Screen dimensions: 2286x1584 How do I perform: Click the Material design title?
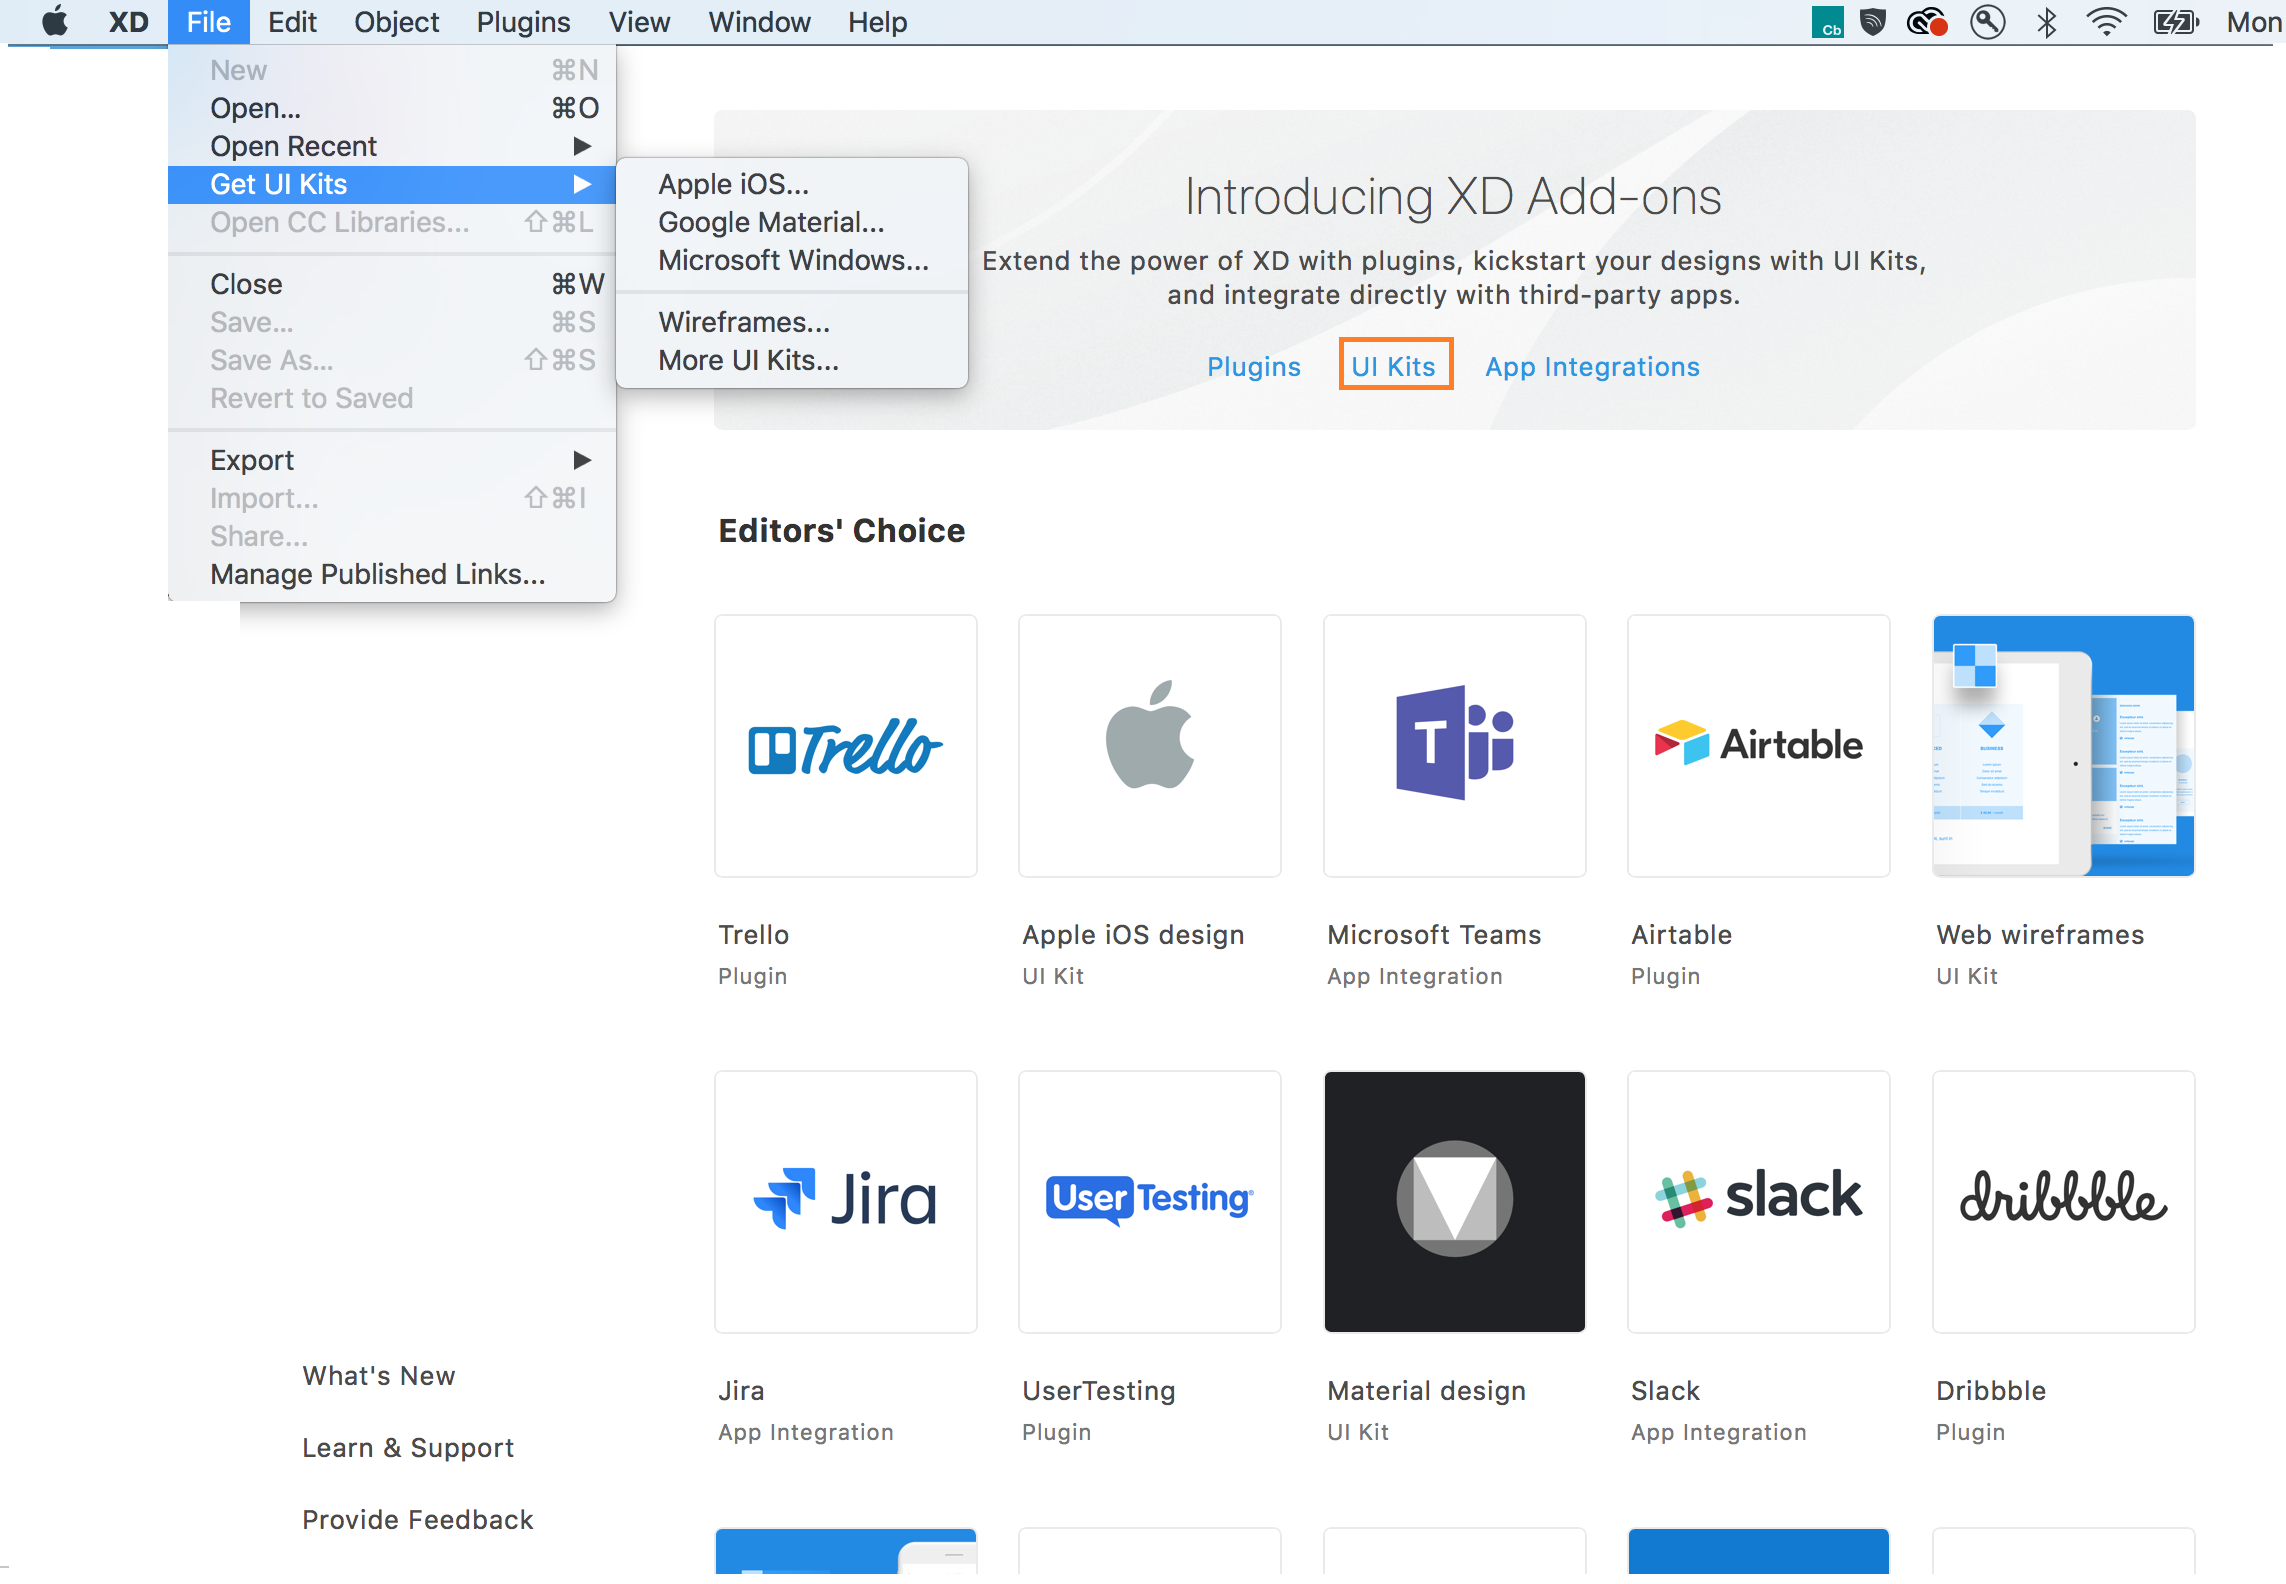tap(1427, 1391)
